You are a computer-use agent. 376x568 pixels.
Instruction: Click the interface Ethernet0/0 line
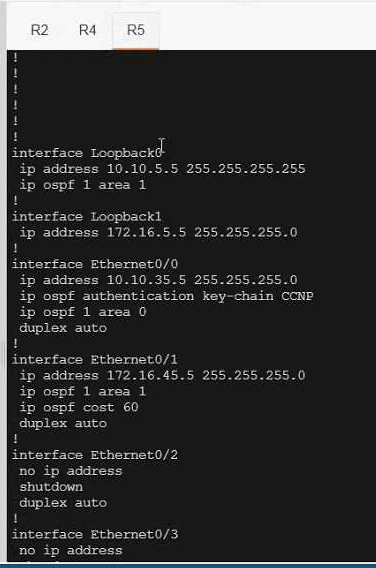95,264
